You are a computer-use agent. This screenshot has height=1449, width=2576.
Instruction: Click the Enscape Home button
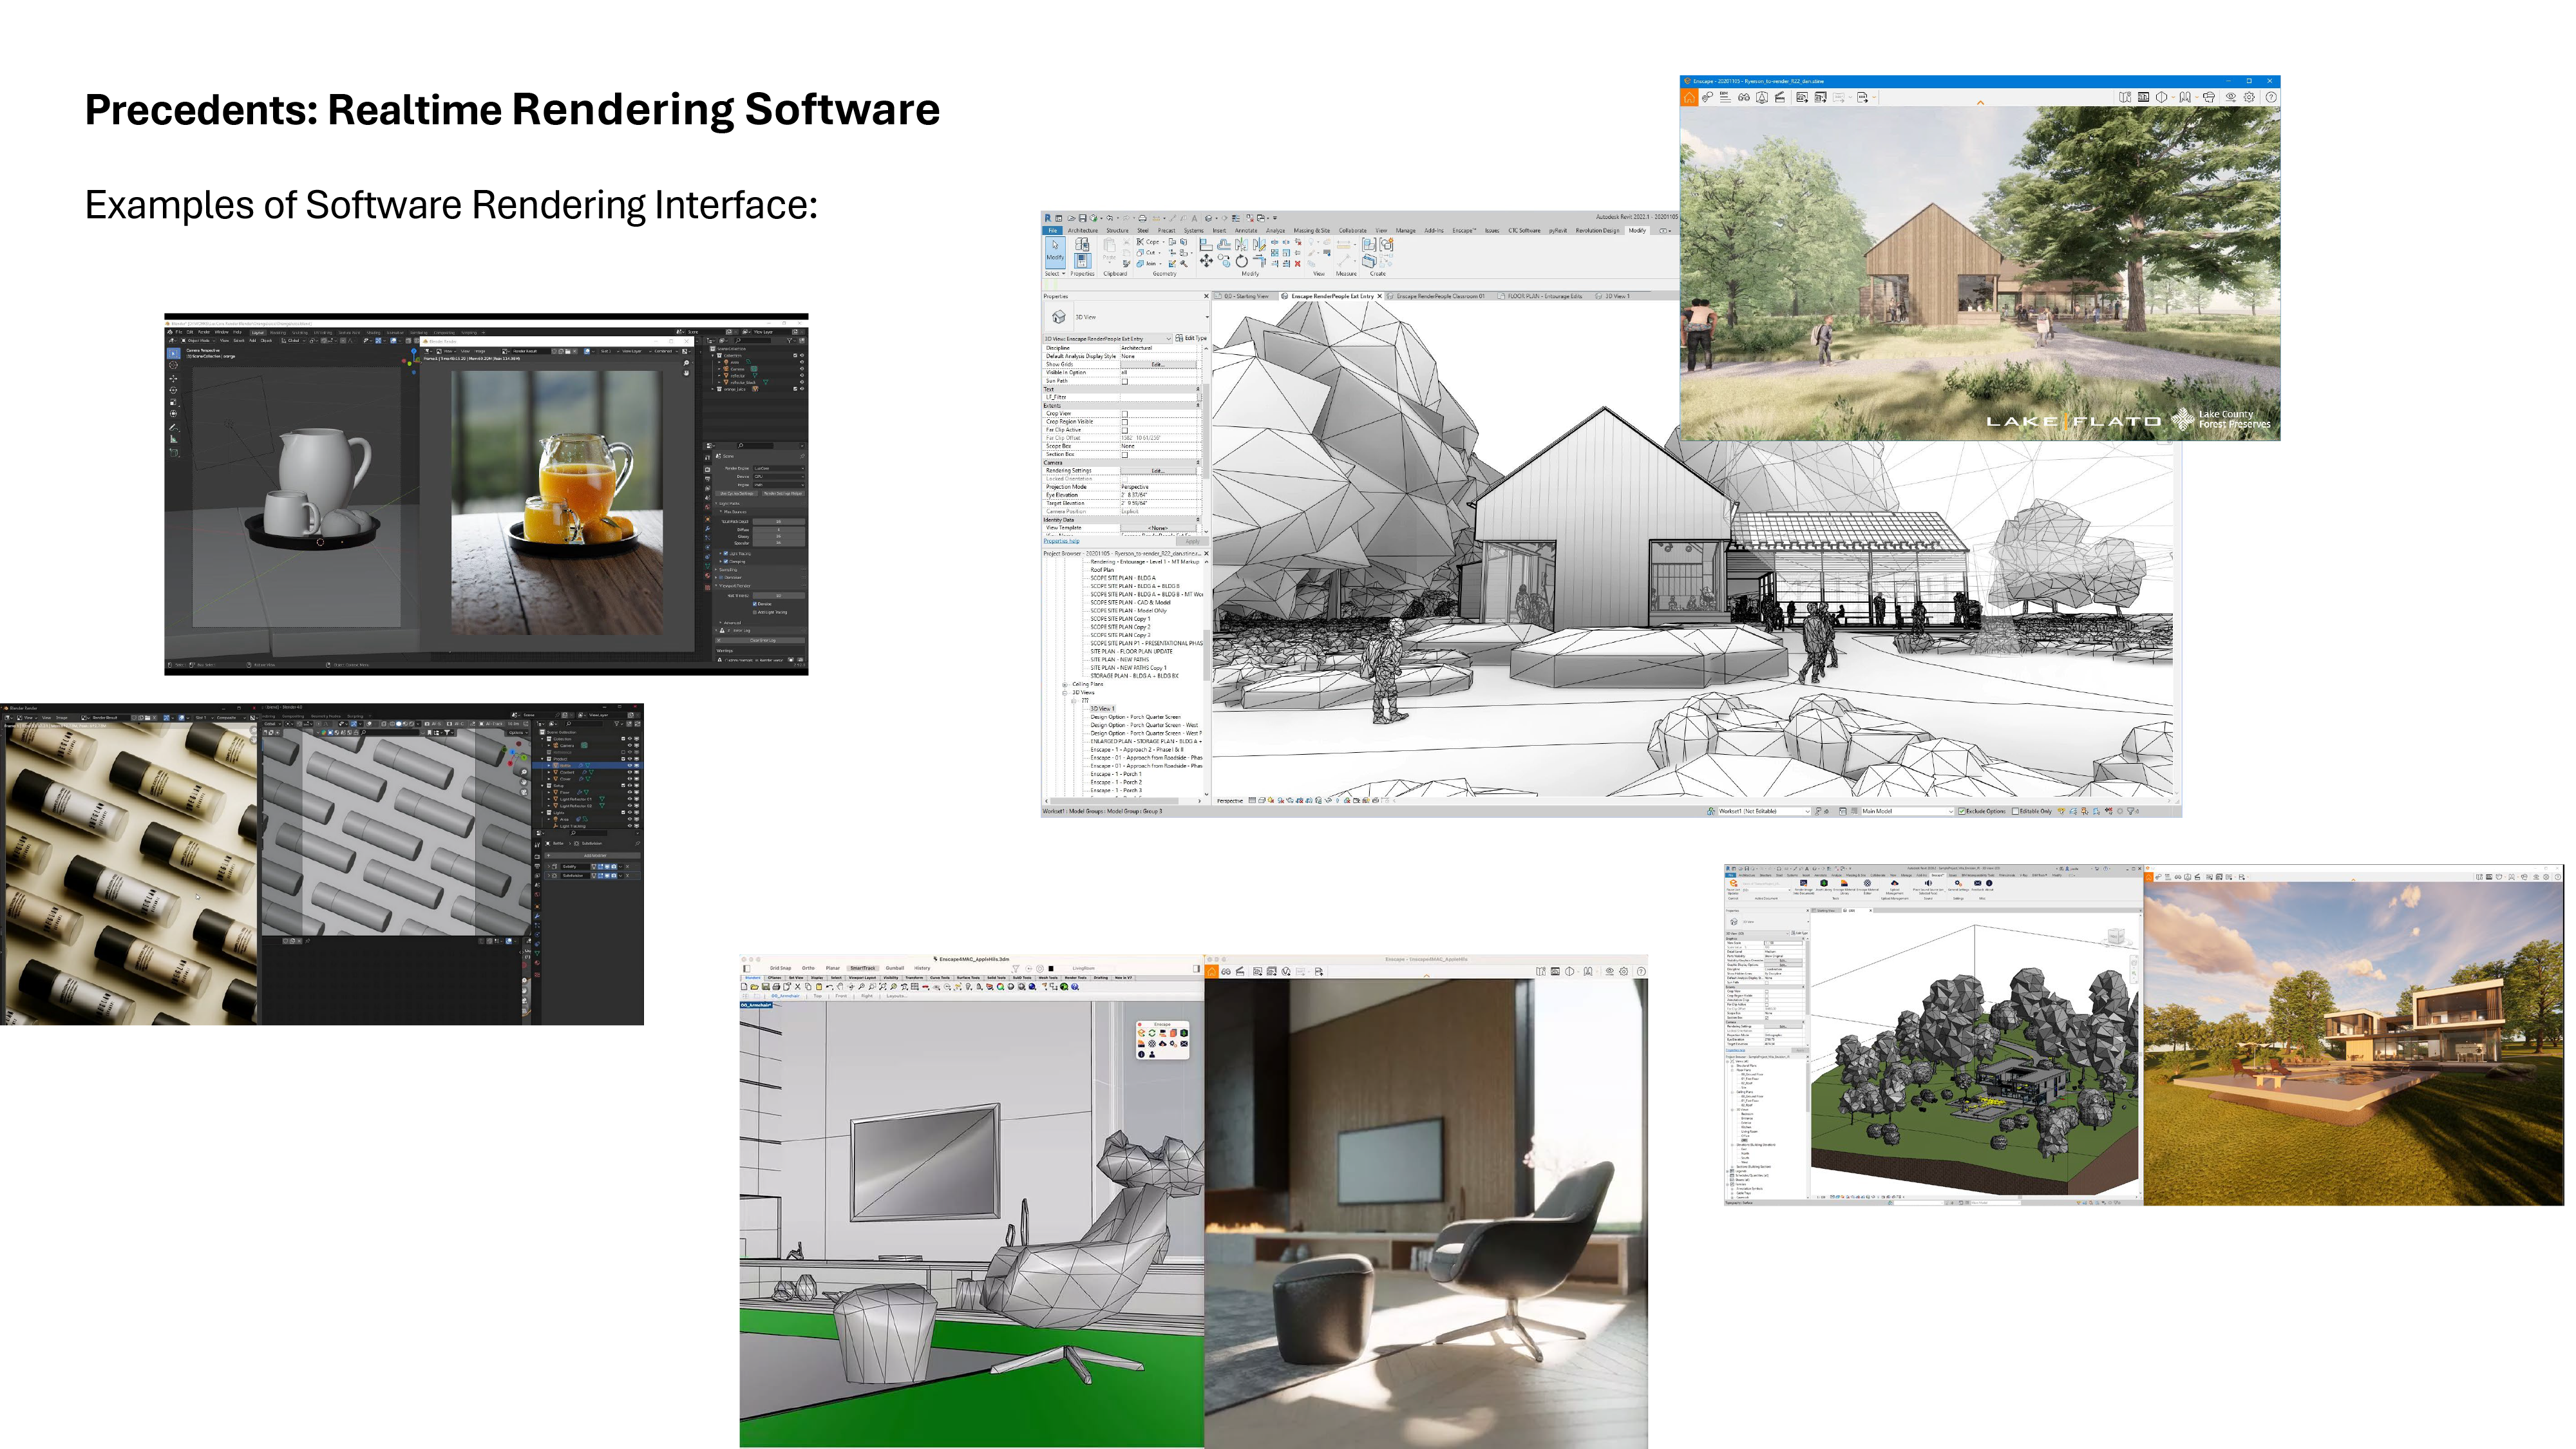(x=1689, y=97)
